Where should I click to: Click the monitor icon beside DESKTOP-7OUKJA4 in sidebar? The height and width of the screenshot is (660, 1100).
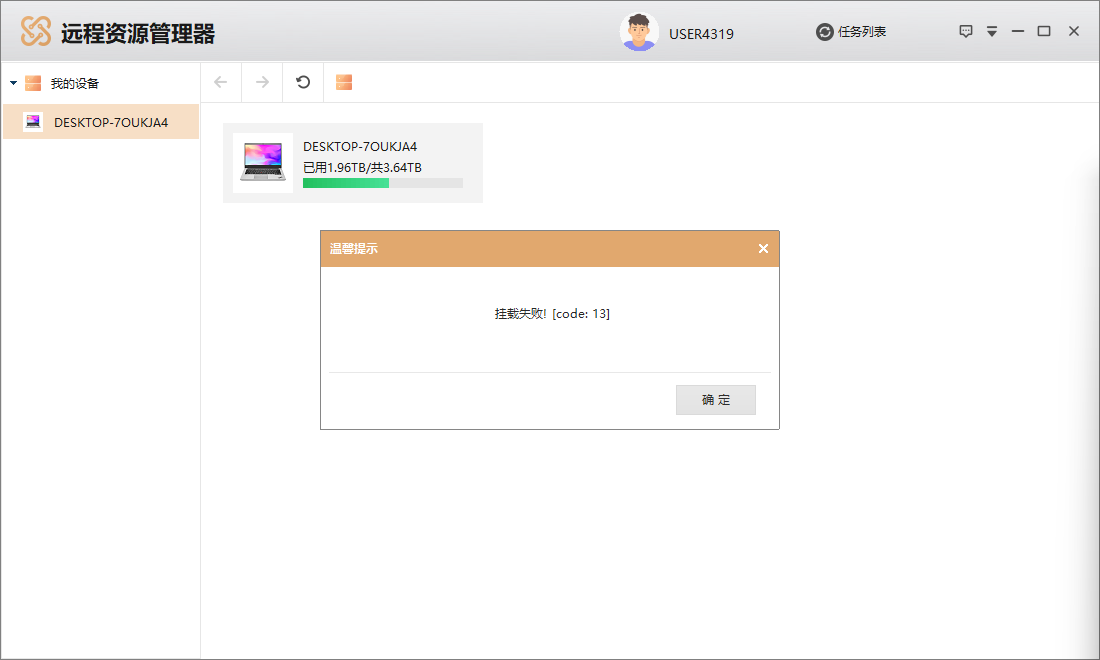33,122
